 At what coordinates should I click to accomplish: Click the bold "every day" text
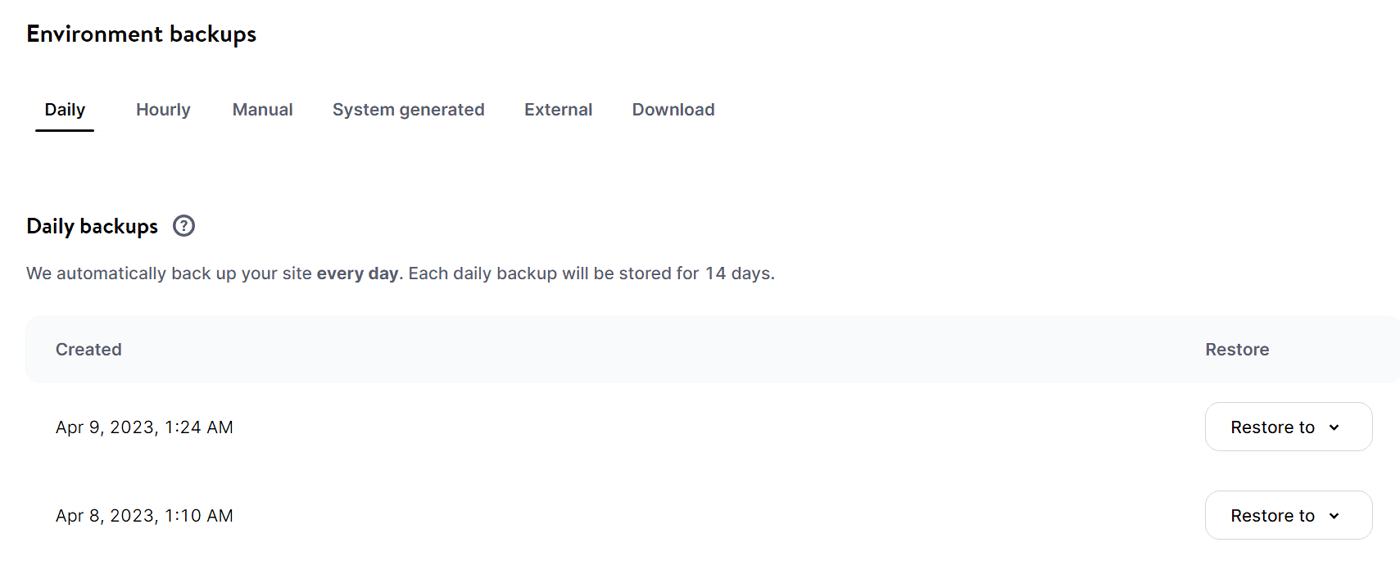[x=357, y=273]
